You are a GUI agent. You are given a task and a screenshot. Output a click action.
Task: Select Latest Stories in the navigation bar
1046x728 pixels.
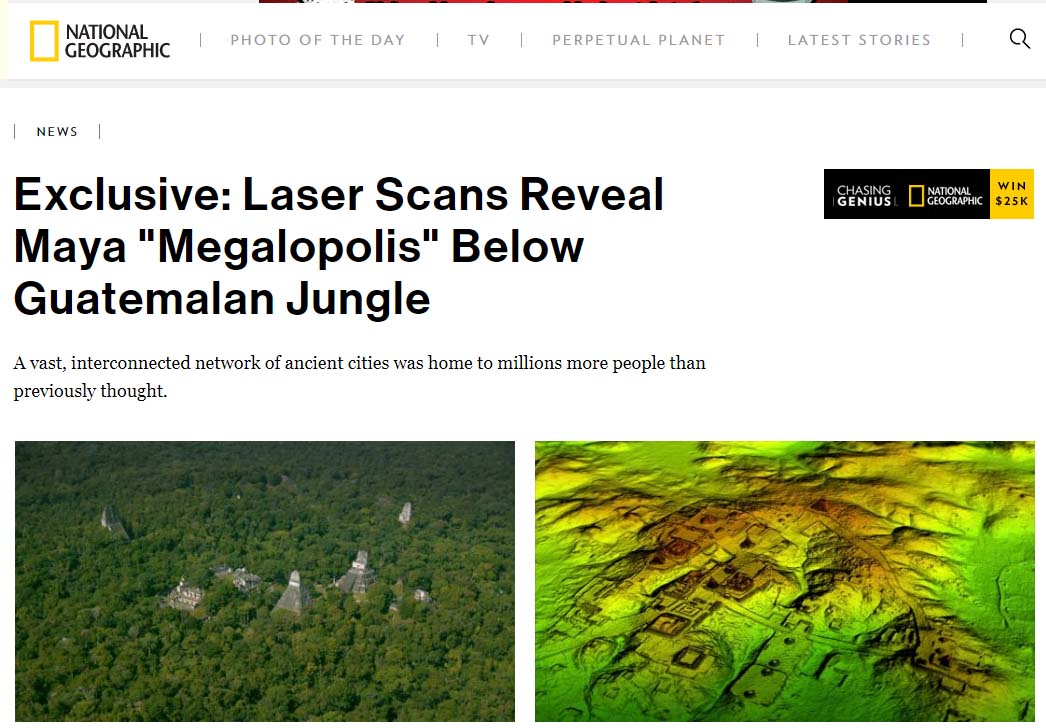[859, 40]
